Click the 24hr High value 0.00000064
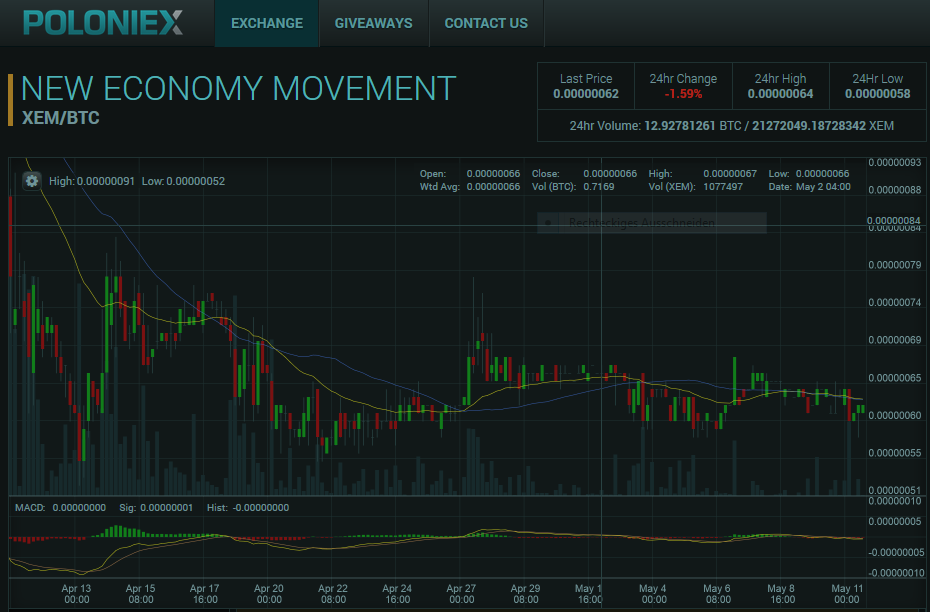The width and height of the screenshot is (930, 612). 781,94
